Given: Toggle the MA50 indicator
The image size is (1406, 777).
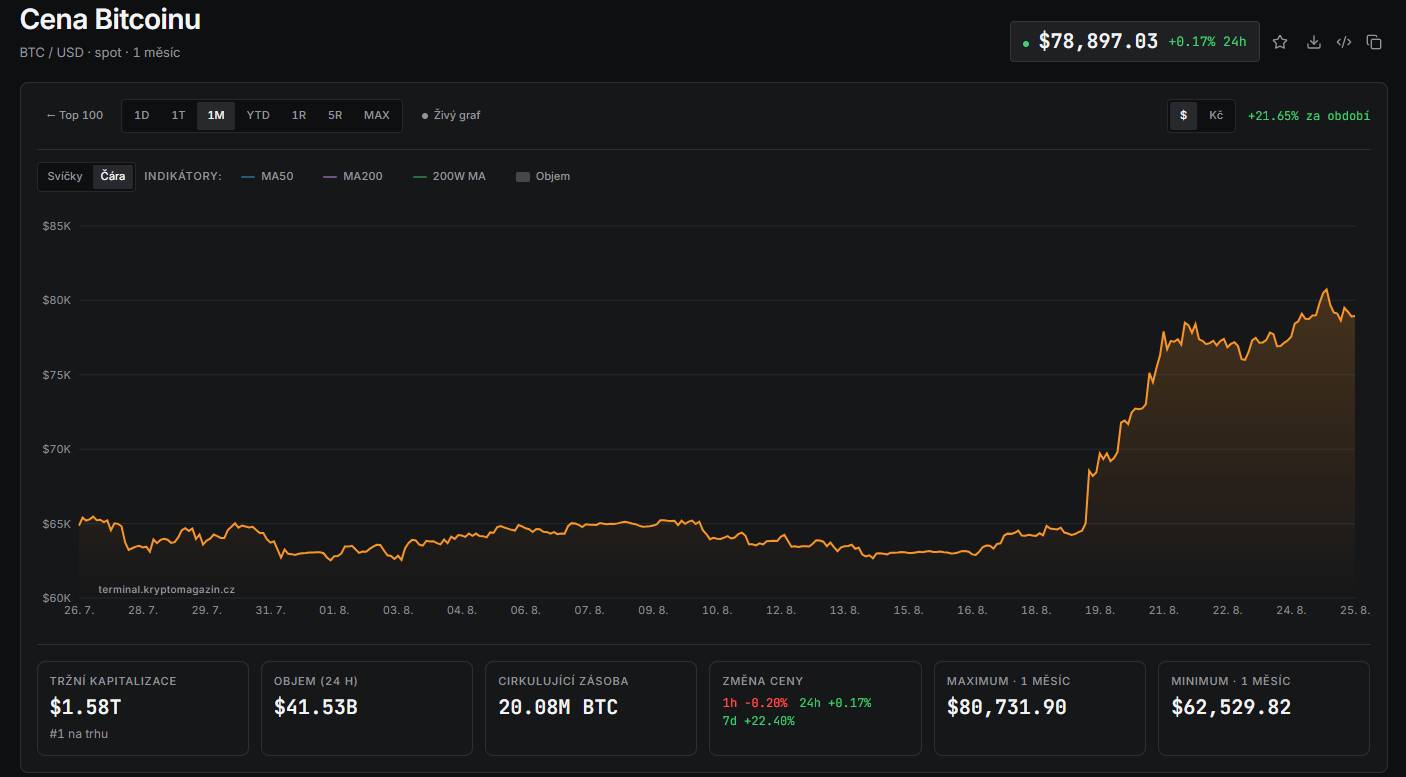Looking at the screenshot, I should pyautogui.click(x=267, y=176).
